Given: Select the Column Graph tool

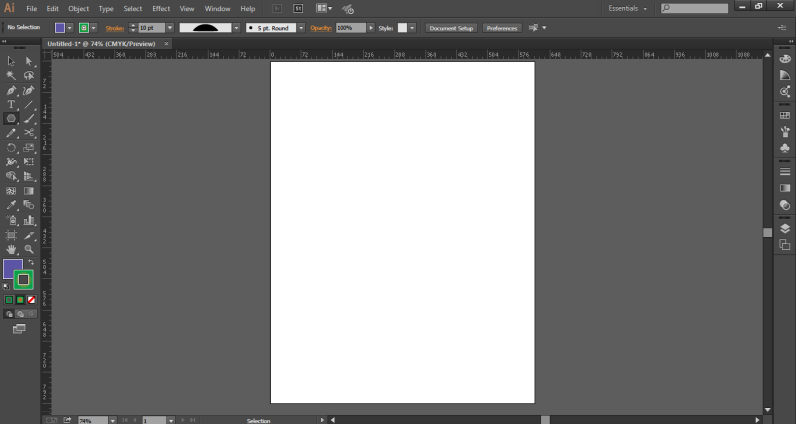Looking at the screenshot, I should click(x=29, y=220).
